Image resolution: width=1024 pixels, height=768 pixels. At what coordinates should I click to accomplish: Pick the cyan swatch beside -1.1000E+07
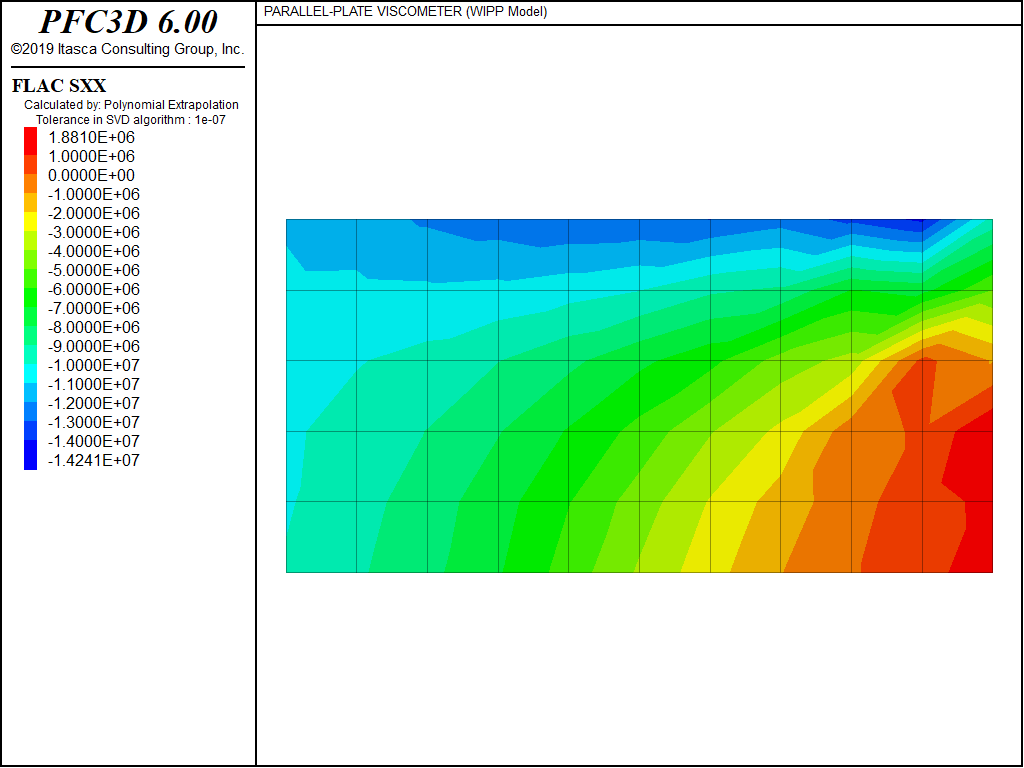tap(31, 374)
